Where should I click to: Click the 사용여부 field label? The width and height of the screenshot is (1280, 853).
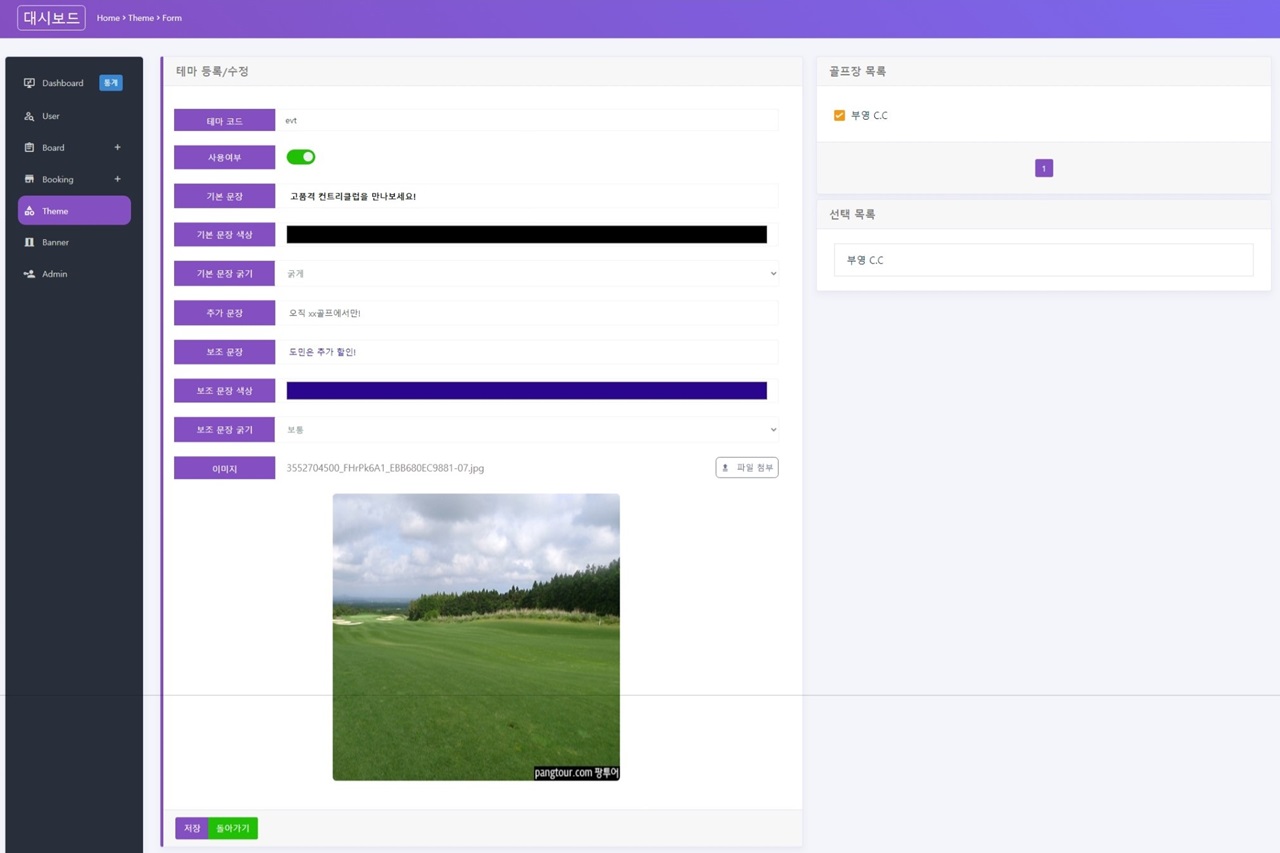pos(225,157)
